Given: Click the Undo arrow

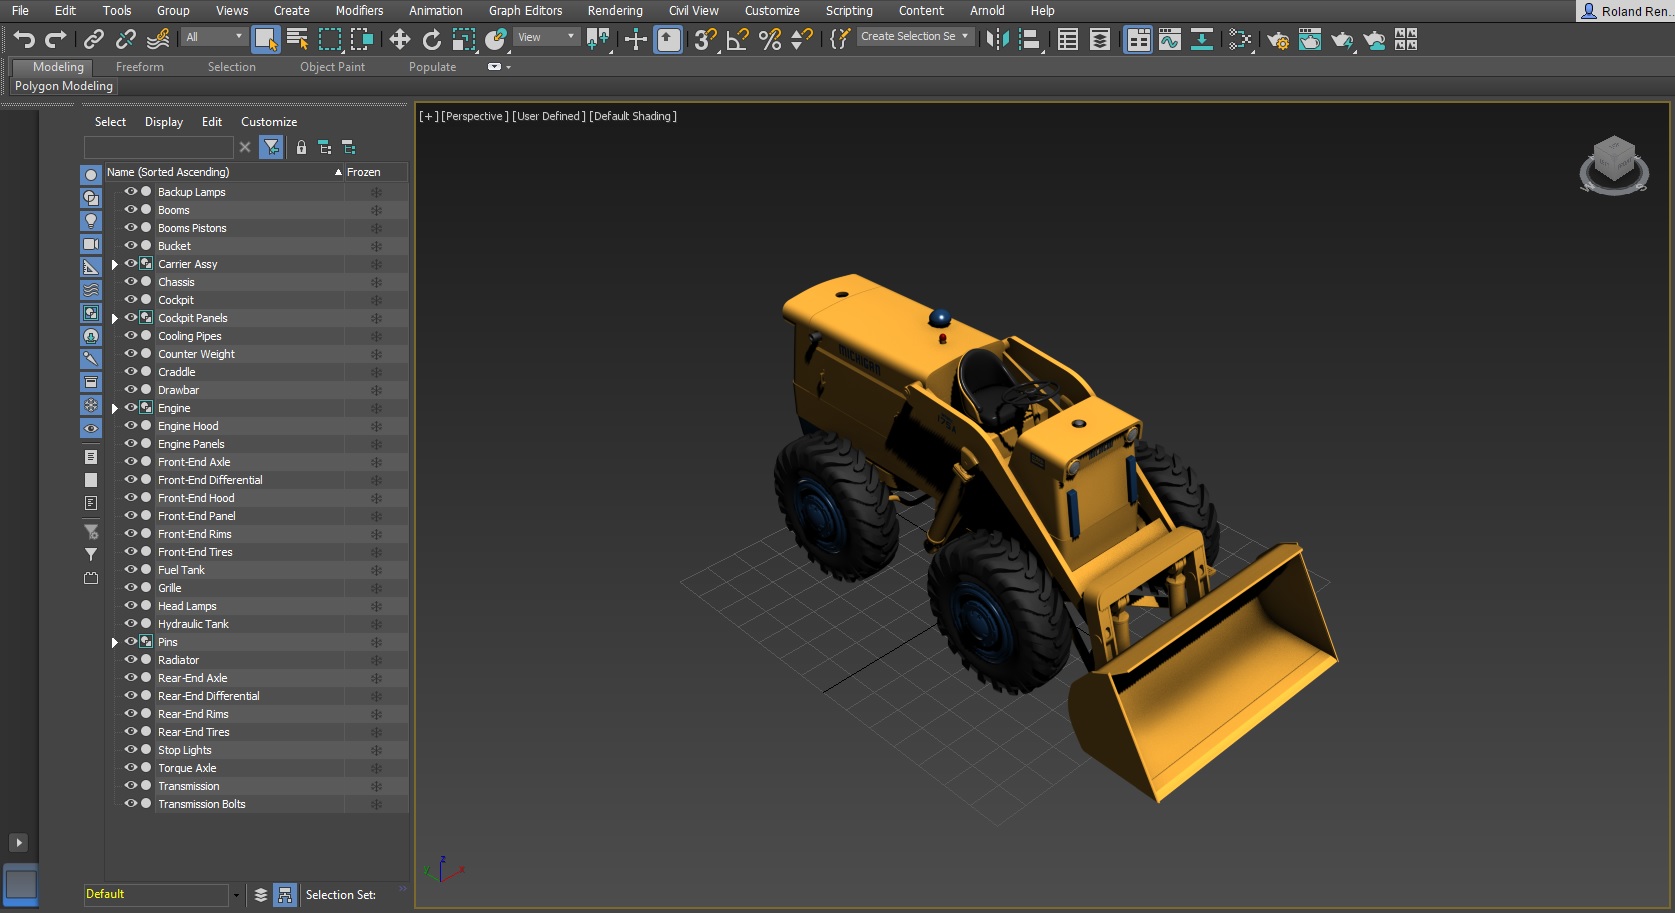Looking at the screenshot, I should [24, 39].
